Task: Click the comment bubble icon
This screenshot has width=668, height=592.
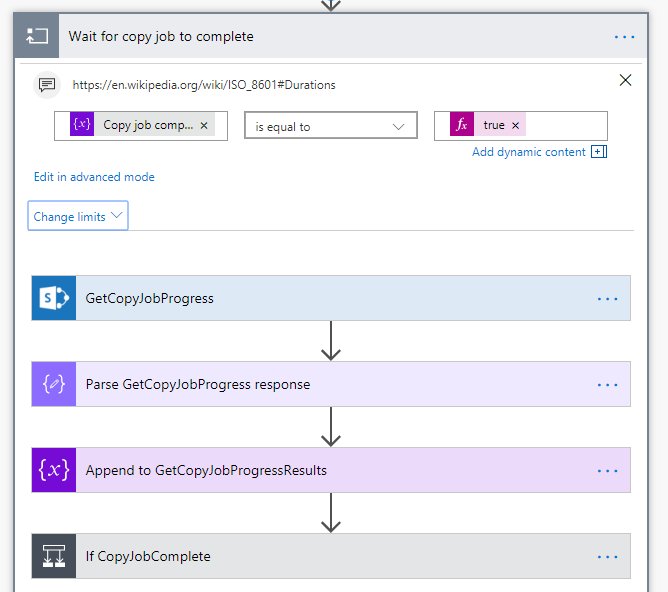Action: tap(46, 84)
